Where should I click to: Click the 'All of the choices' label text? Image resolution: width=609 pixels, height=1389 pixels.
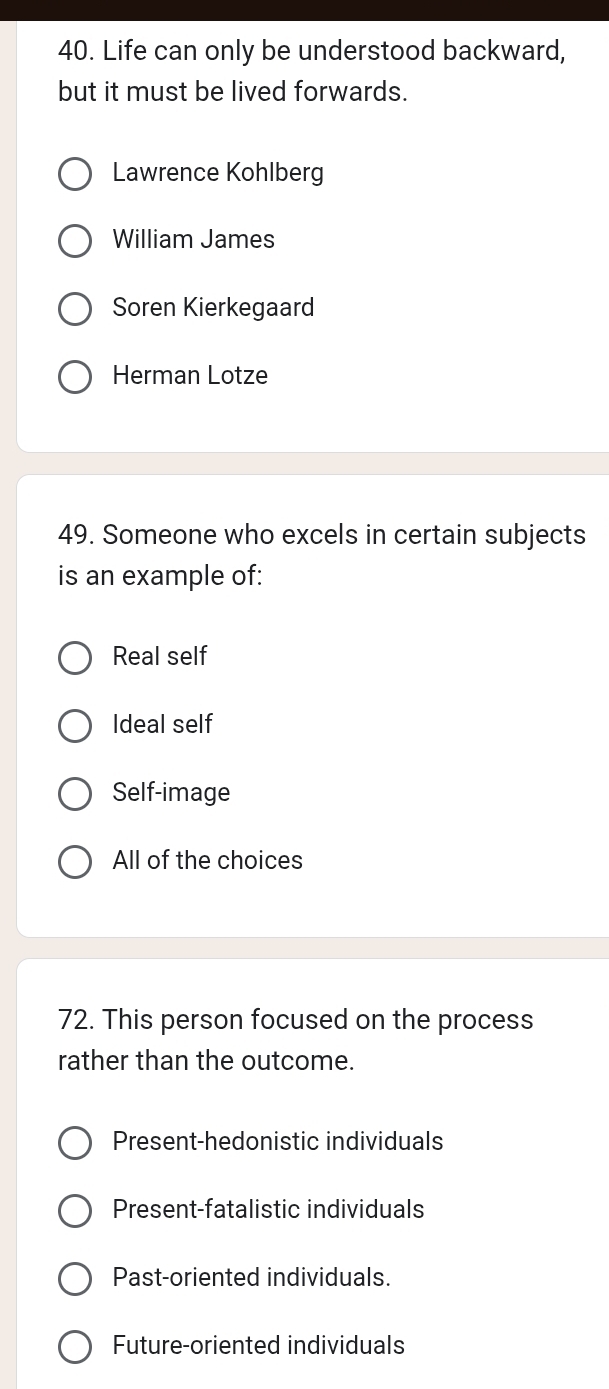(x=208, y=861)
